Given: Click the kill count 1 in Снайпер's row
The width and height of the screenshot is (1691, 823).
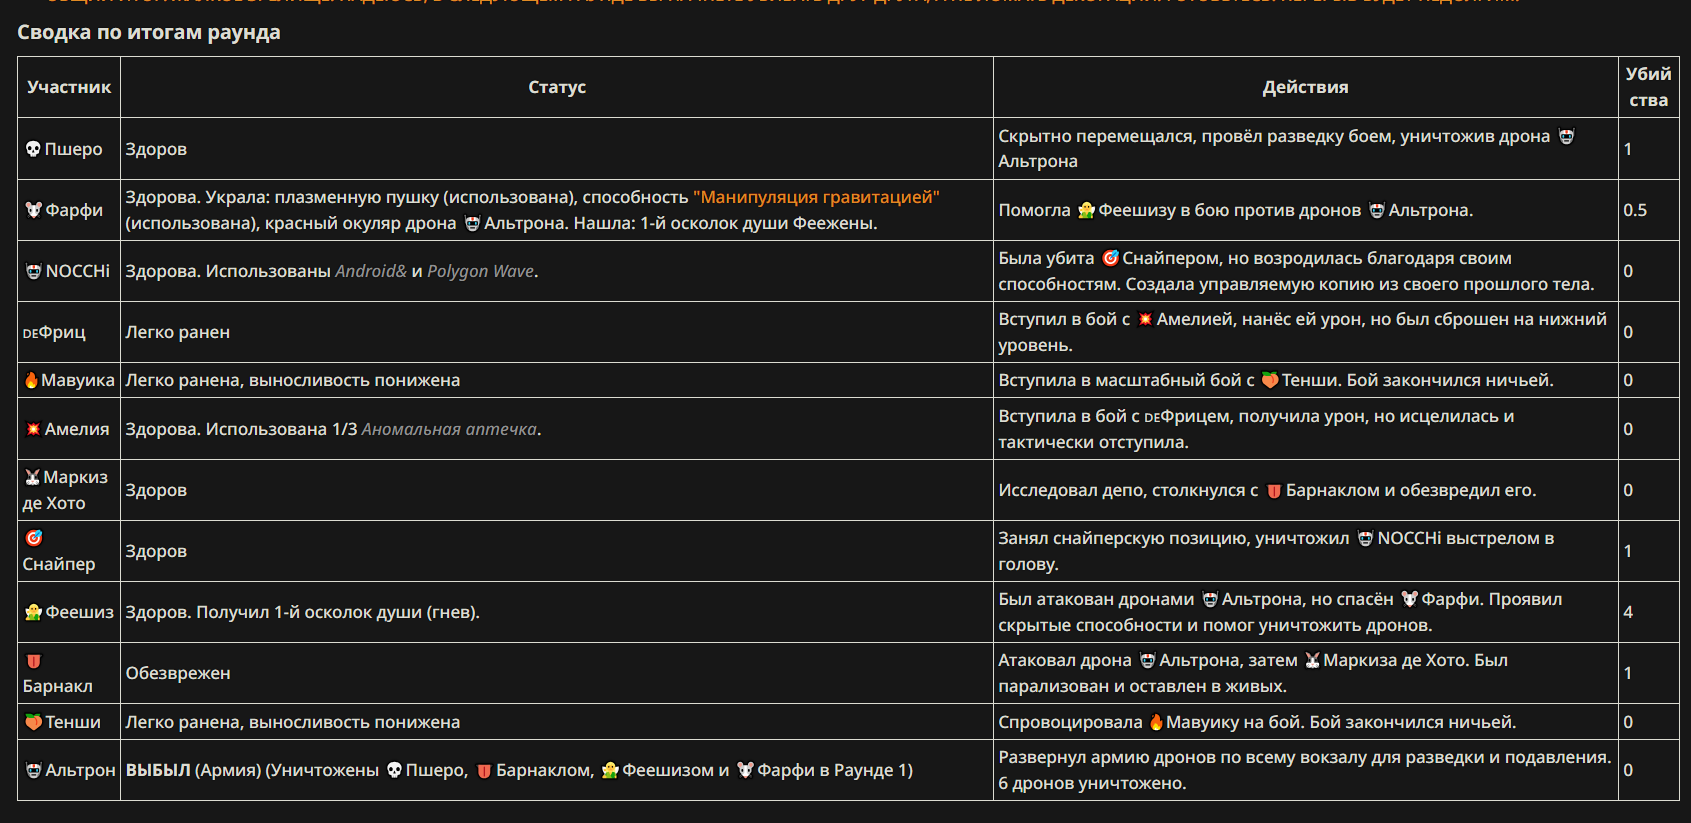Looking at the screenshot, I should click(x=1628, y=551).
